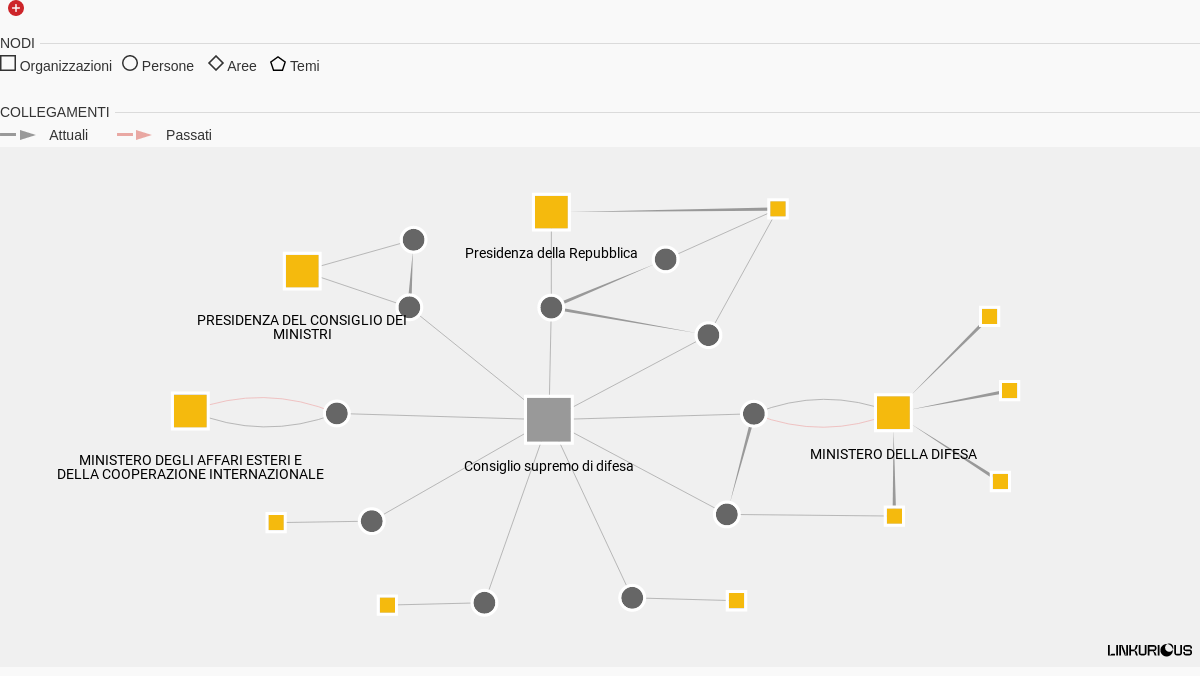Click the NODI section heading

pos(17,43)
